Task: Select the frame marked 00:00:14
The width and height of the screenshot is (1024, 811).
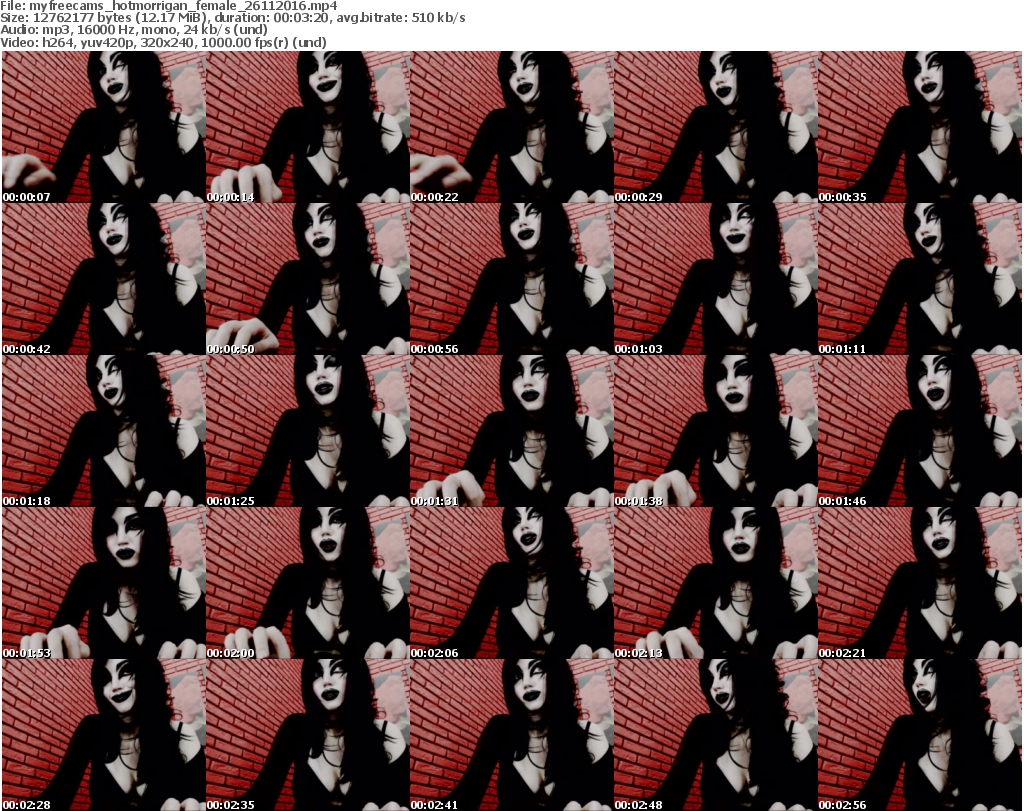Action: click(x=307, y=127)
